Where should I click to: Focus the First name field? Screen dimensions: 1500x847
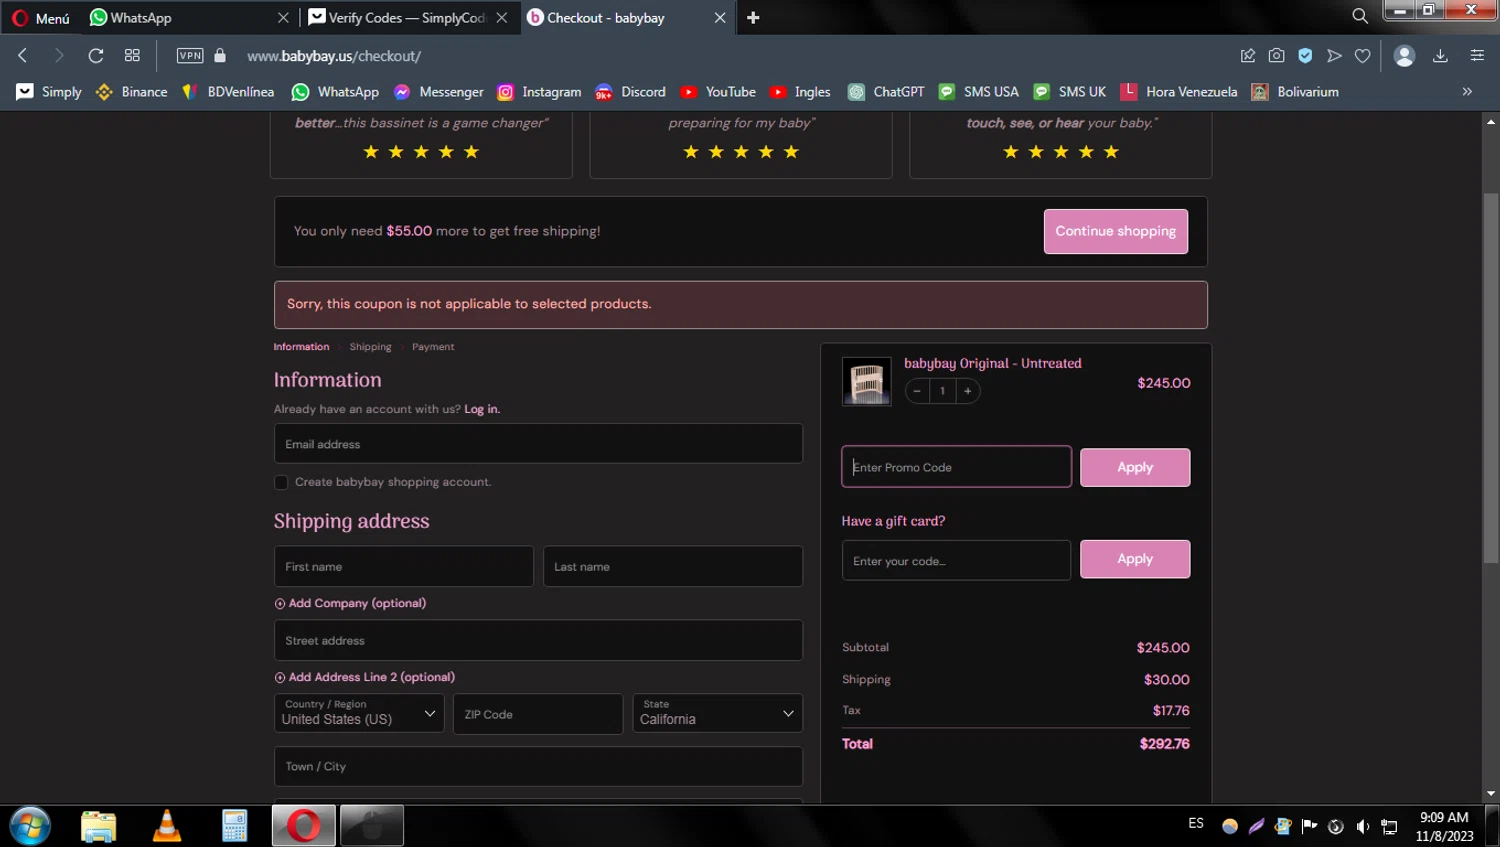(x=404, y=566)
